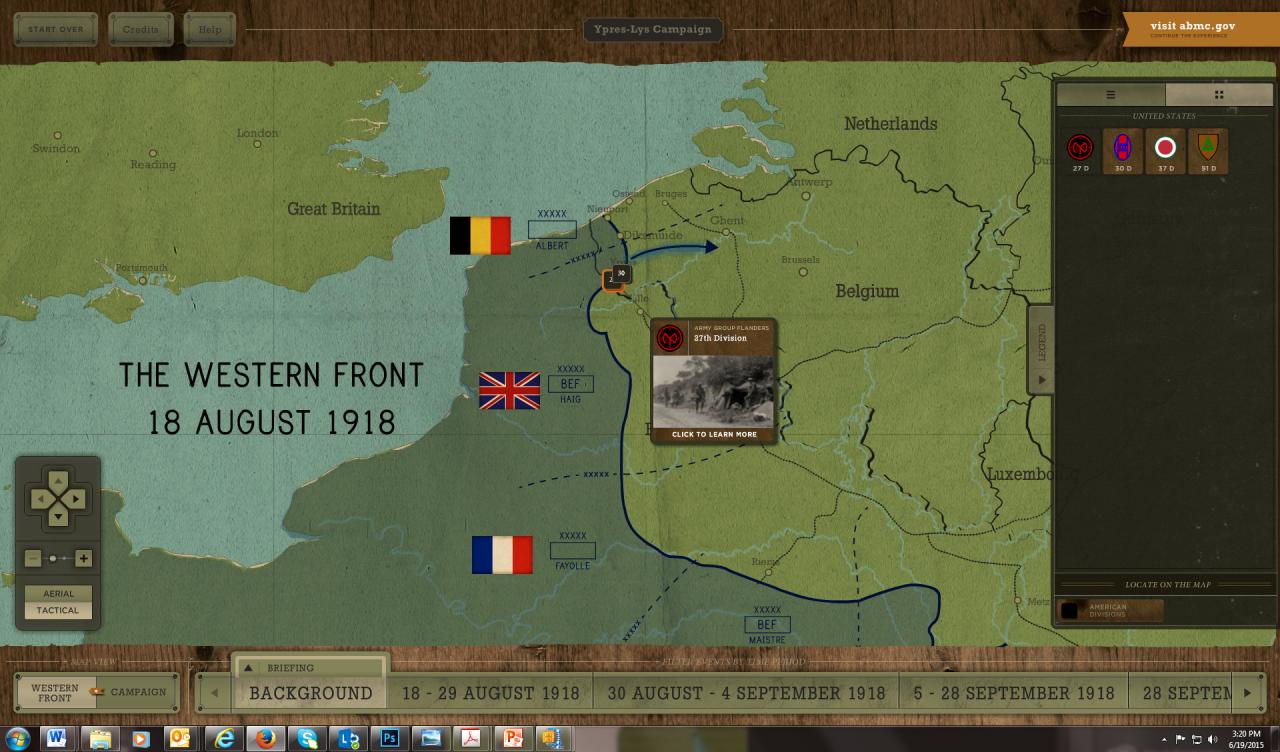Click the 27th Division marker on the map
The height and width of the screenshot is (752, 1280).
(613, 279)
